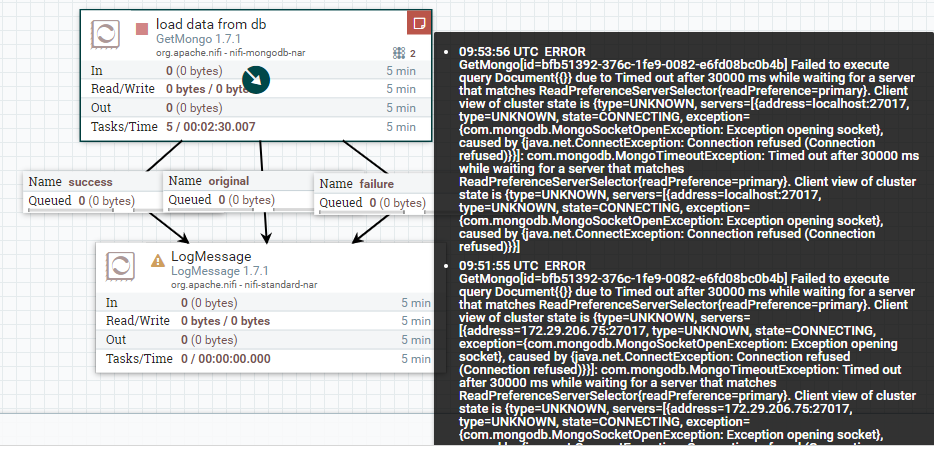936x449 pixels.
Task: Select the 'LogMessage' processor title
Action: pos(211,257)
